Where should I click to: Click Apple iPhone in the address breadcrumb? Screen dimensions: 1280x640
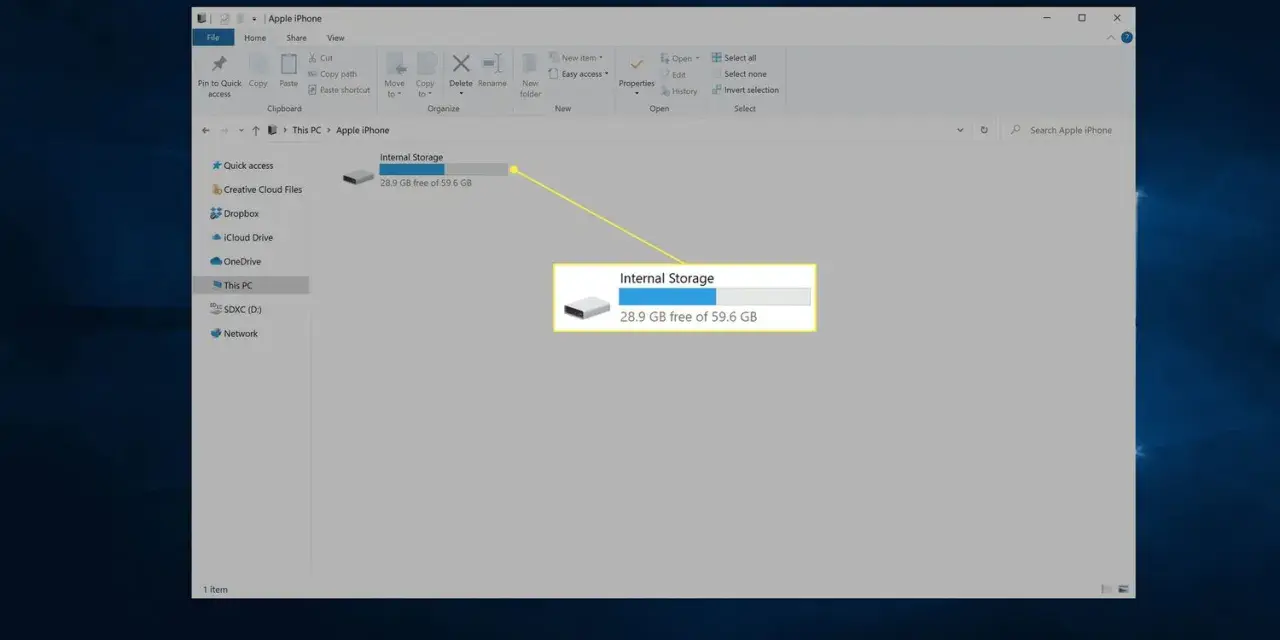[363, 130]
